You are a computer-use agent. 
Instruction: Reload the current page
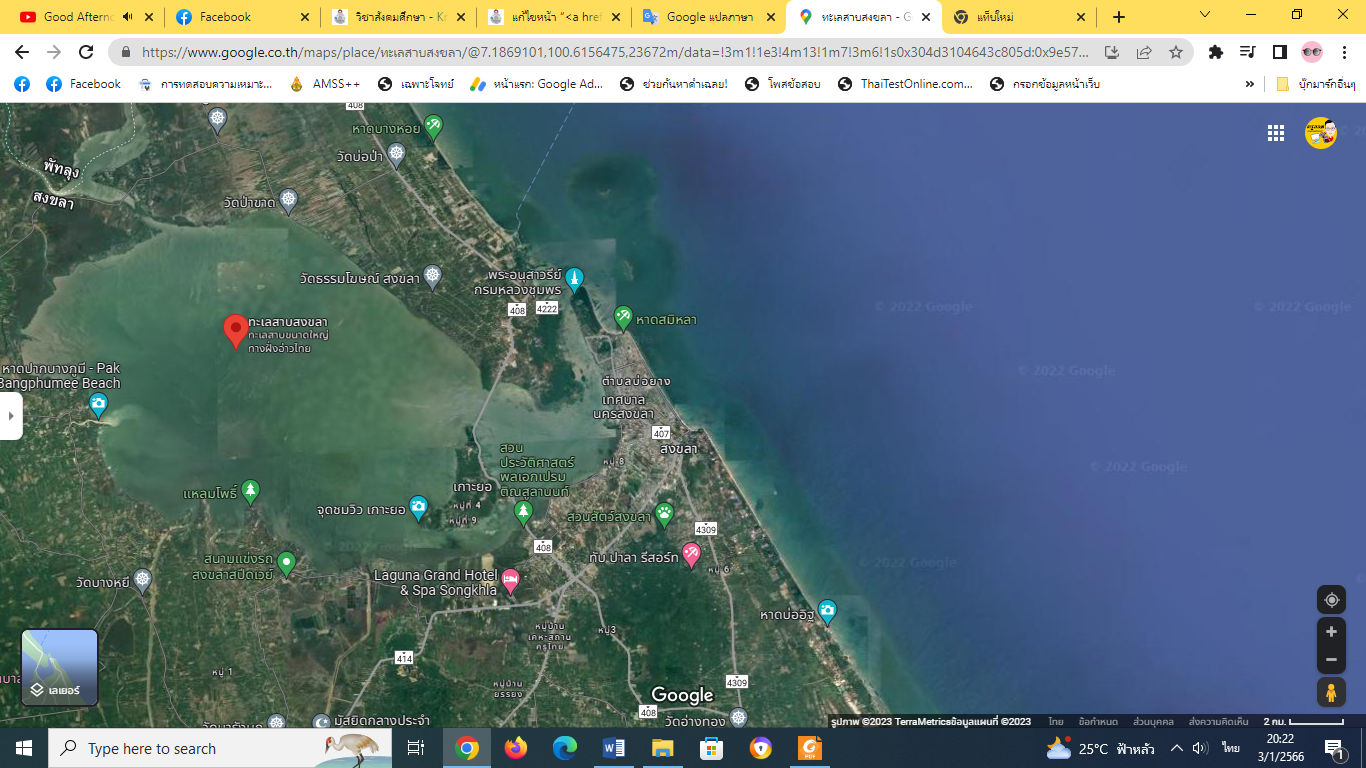[x=86, y=52]
